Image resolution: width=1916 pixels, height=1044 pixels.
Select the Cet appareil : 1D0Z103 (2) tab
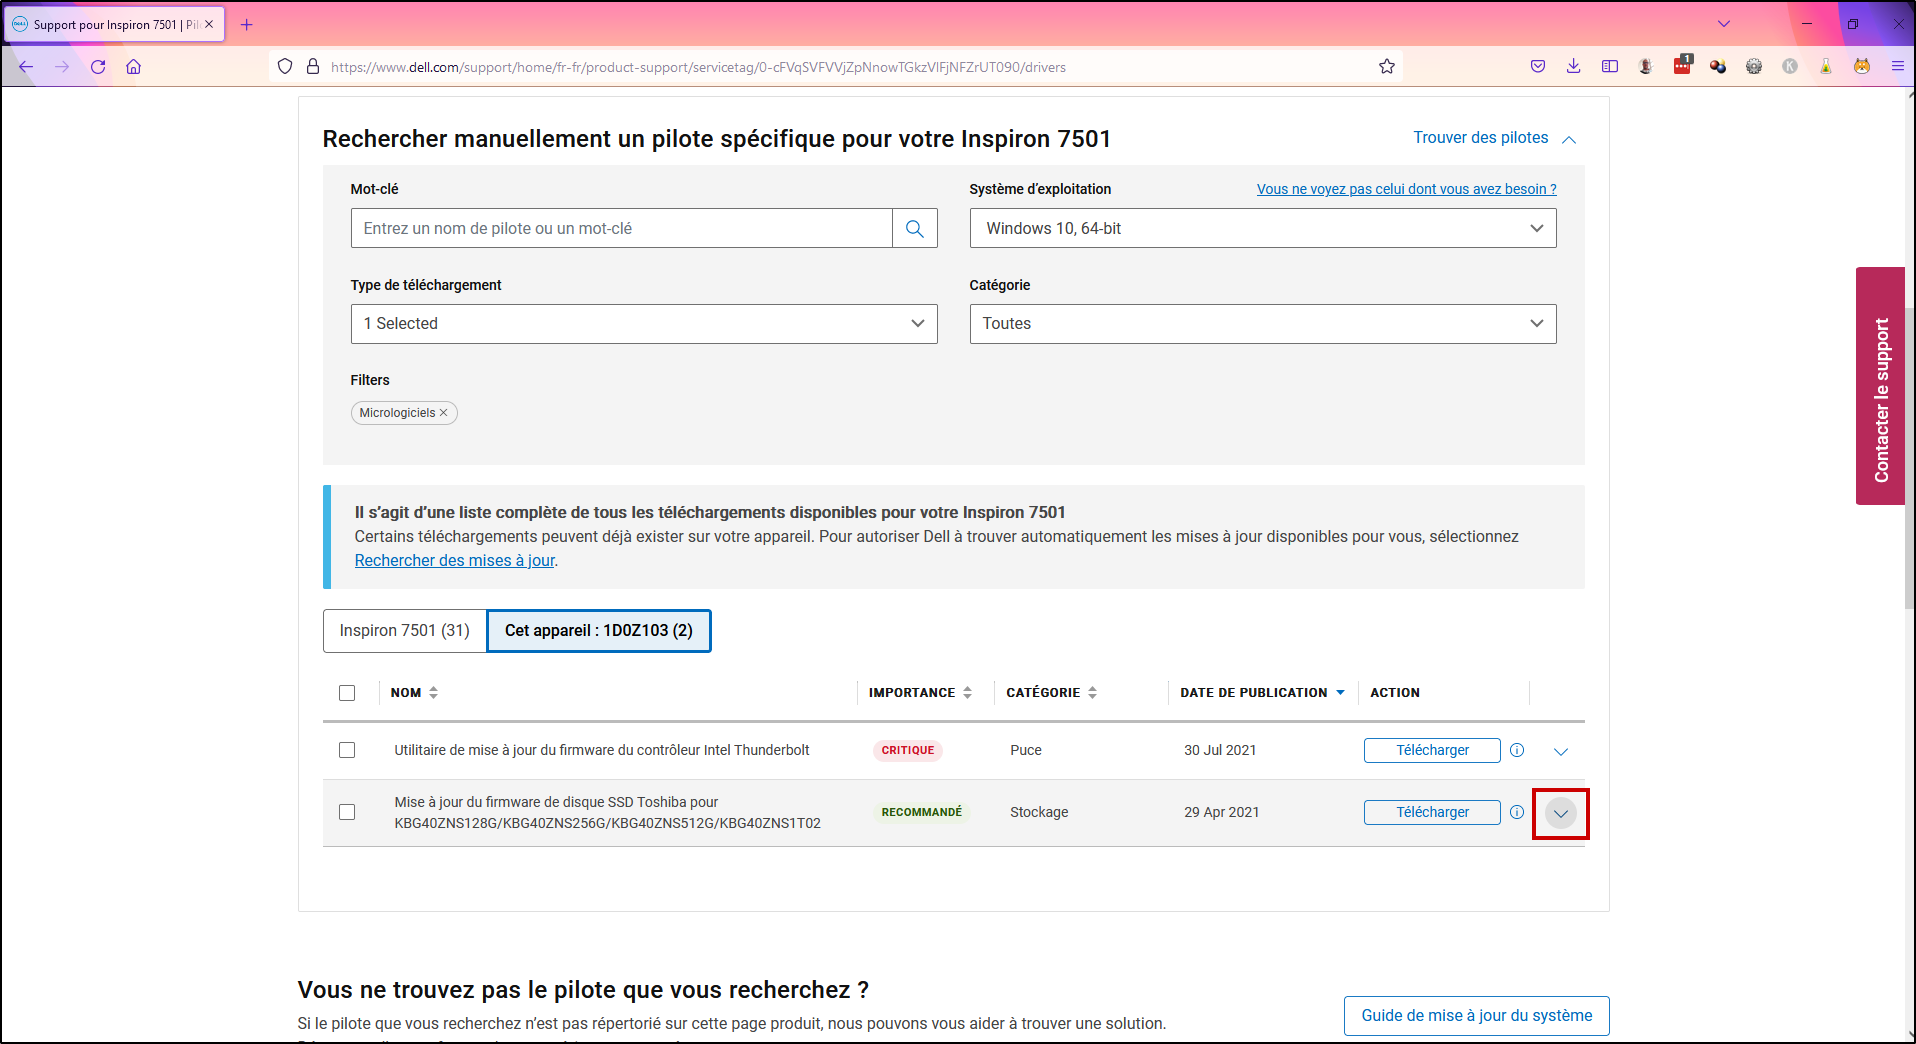(599, 631)
